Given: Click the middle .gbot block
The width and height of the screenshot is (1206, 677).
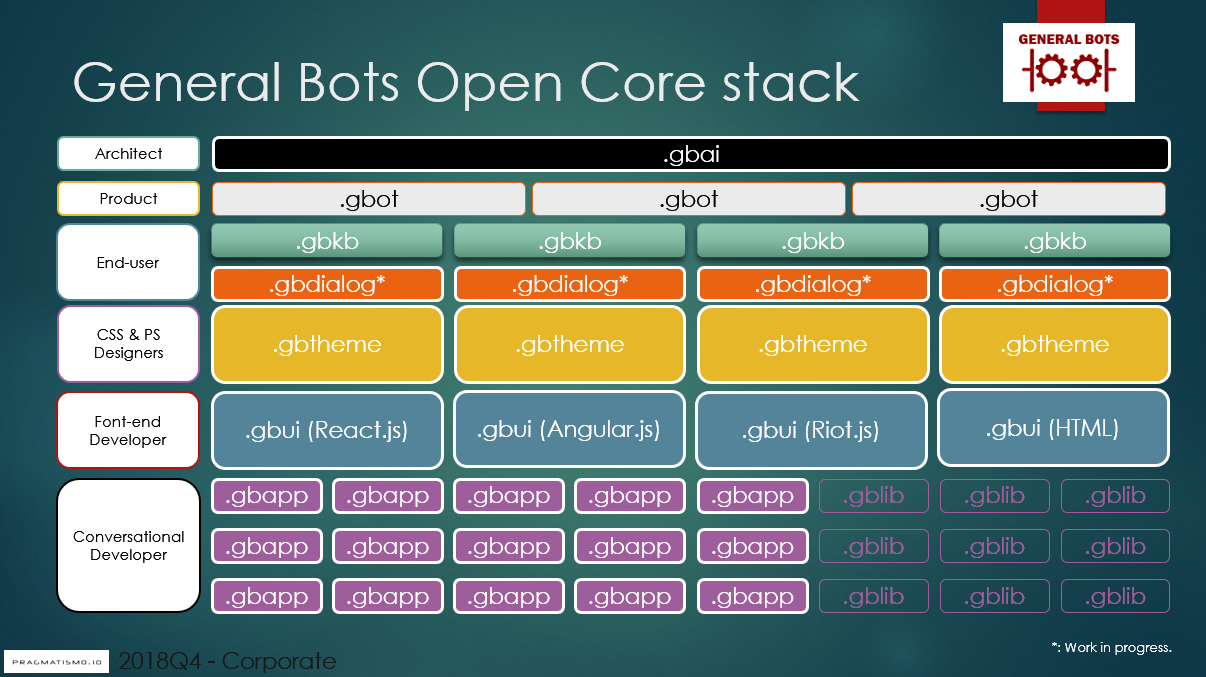Looking at the screenshot, I should 689,199.
